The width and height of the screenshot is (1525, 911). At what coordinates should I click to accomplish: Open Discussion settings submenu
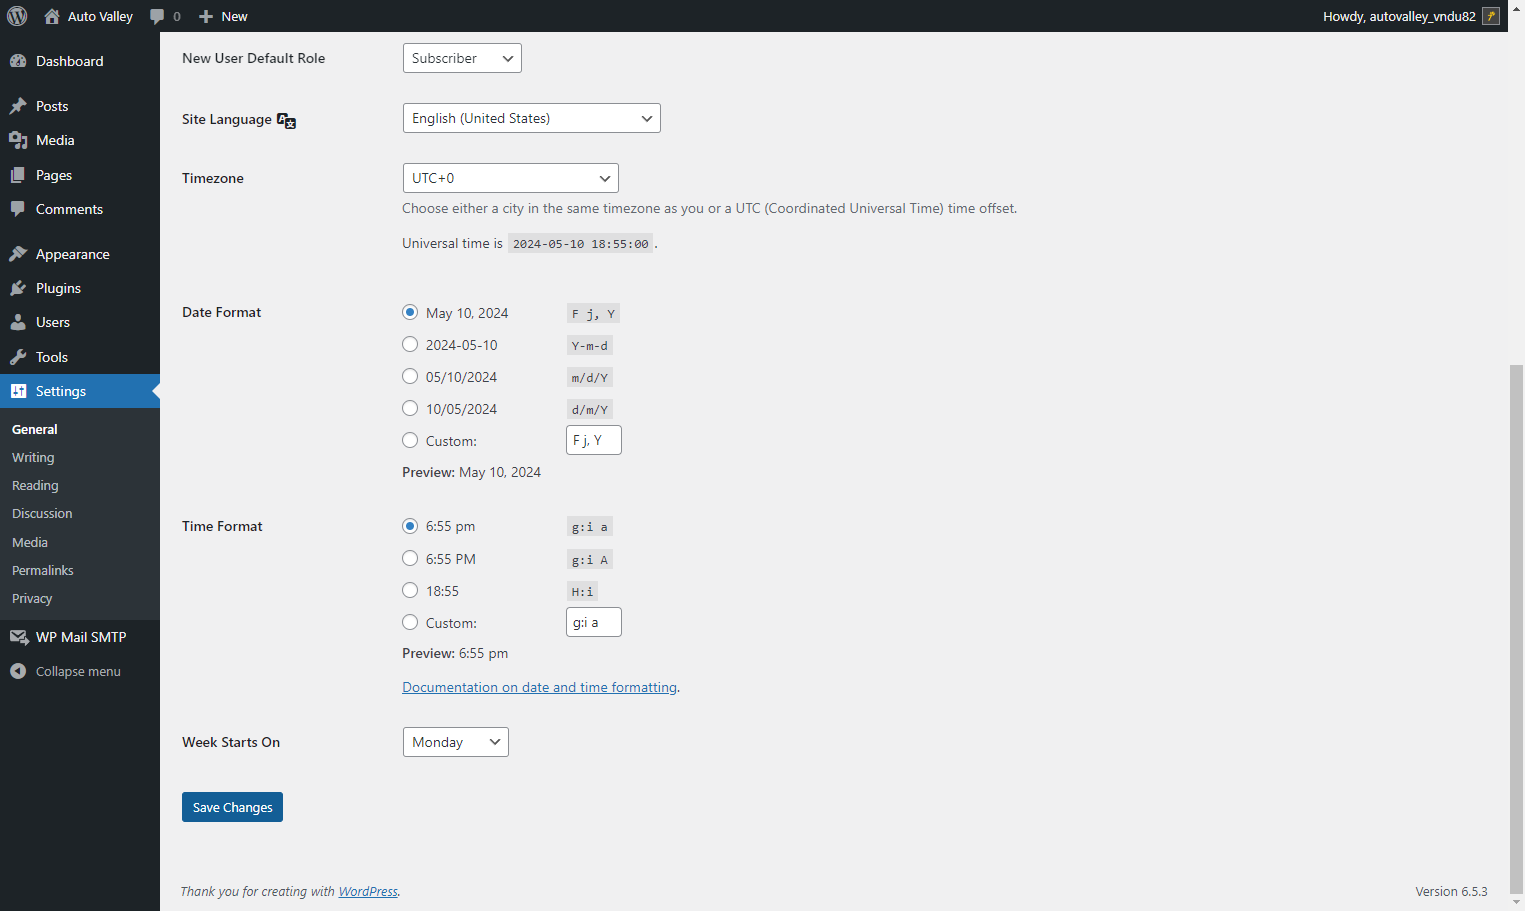pyautogui.click(x=42, y=513)
